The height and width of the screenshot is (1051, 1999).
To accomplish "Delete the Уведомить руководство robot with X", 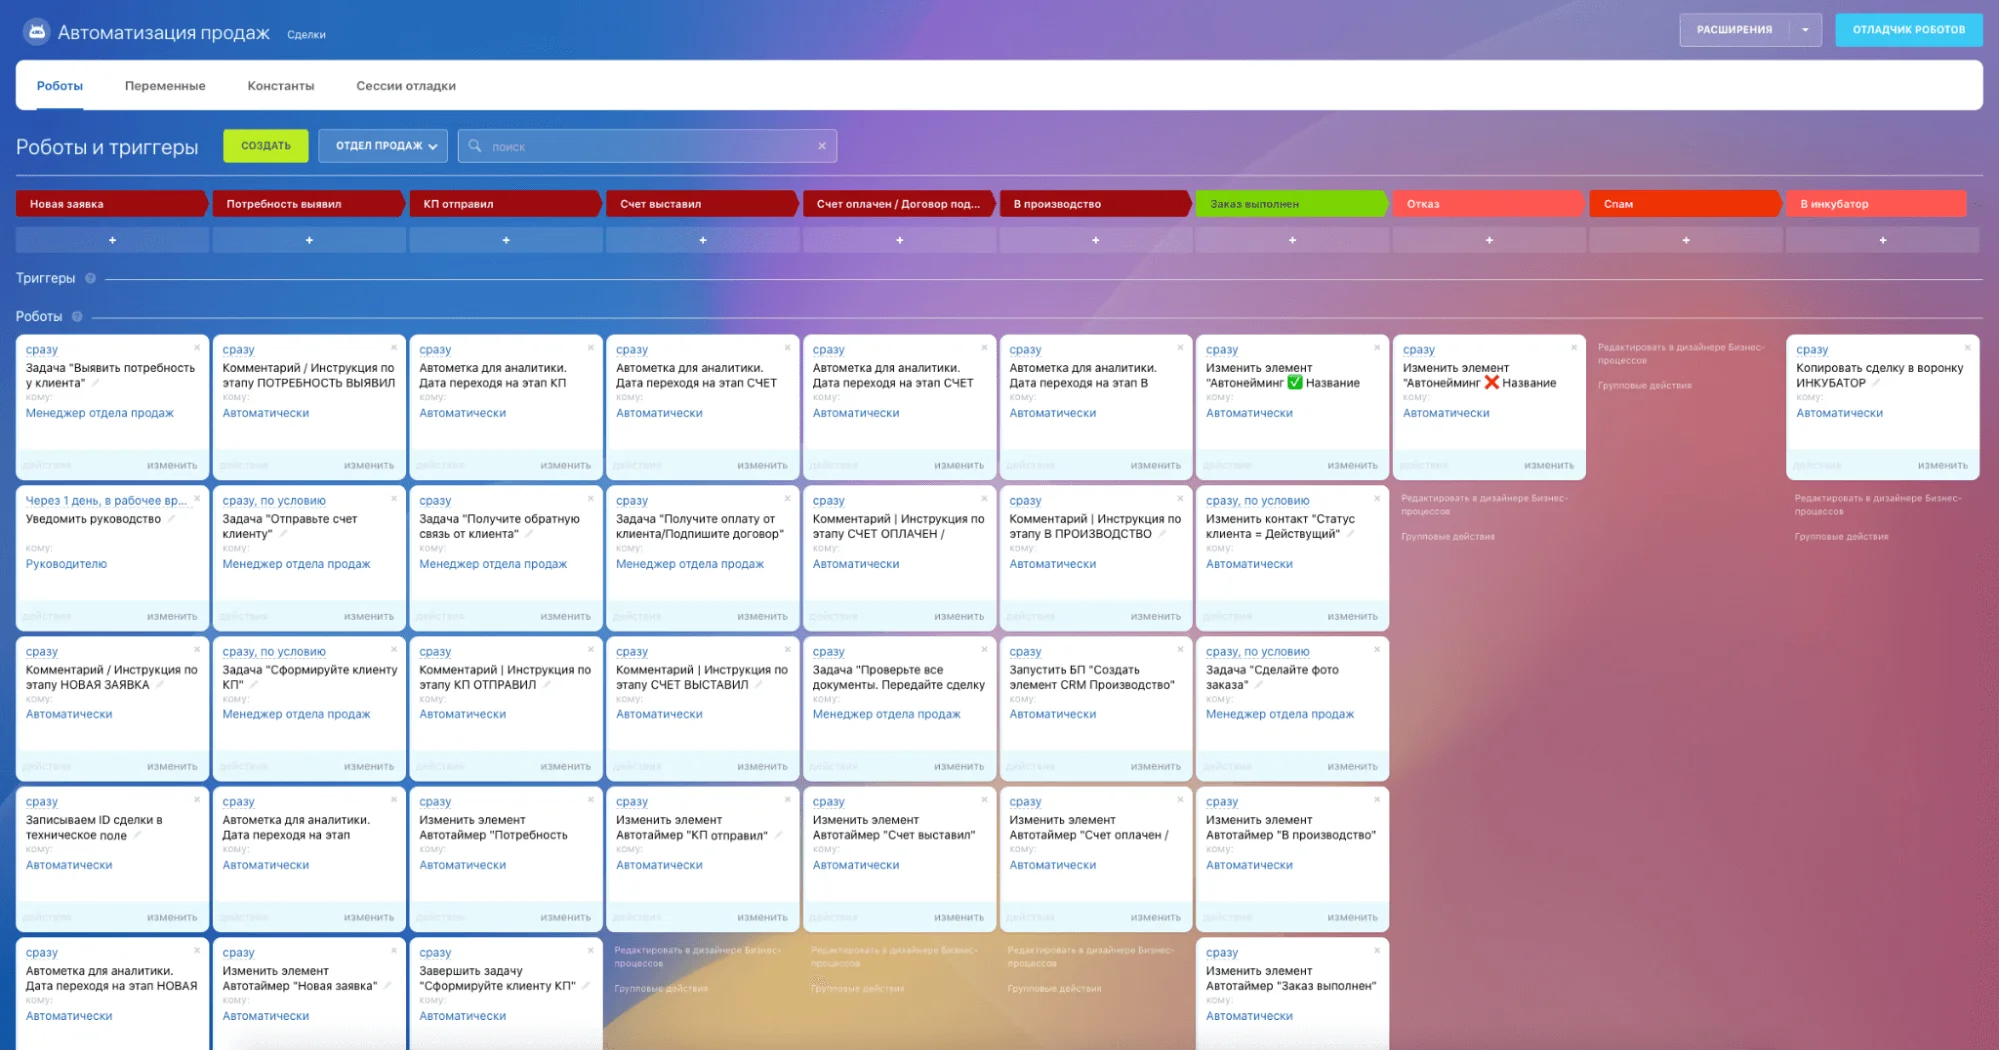I will point(197,499).
